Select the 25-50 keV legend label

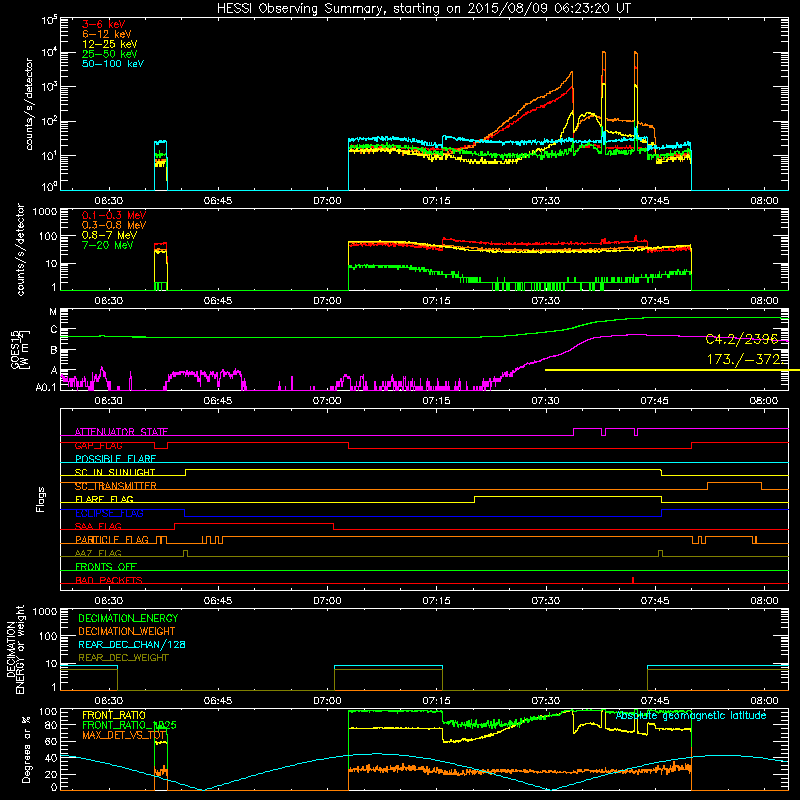click(109, 54)
